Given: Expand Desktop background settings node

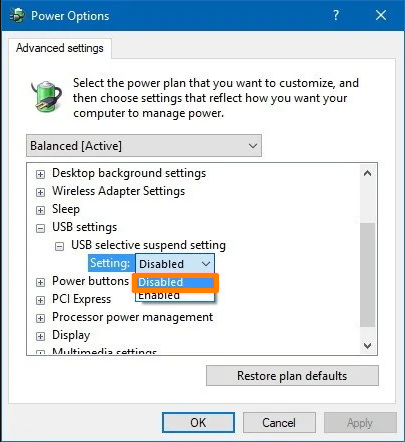Looking at the screenshot, I should tap(40, 174).
